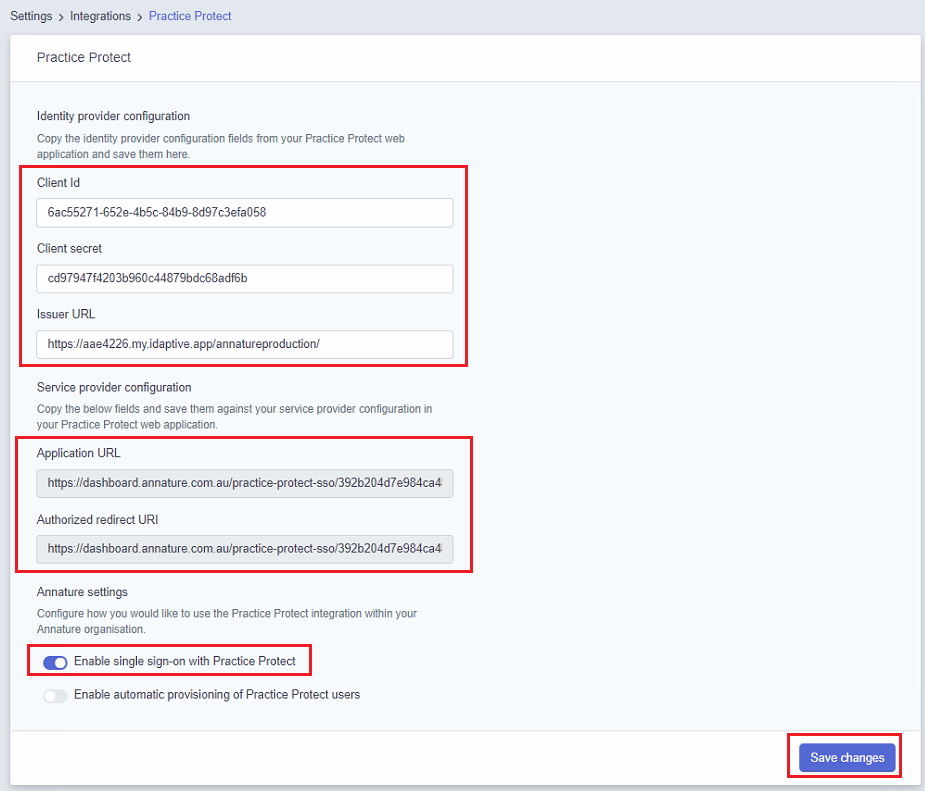
Task: Click 'Configure how you would like to use' description
Action: pyautogui.click(x=227, y=621)
